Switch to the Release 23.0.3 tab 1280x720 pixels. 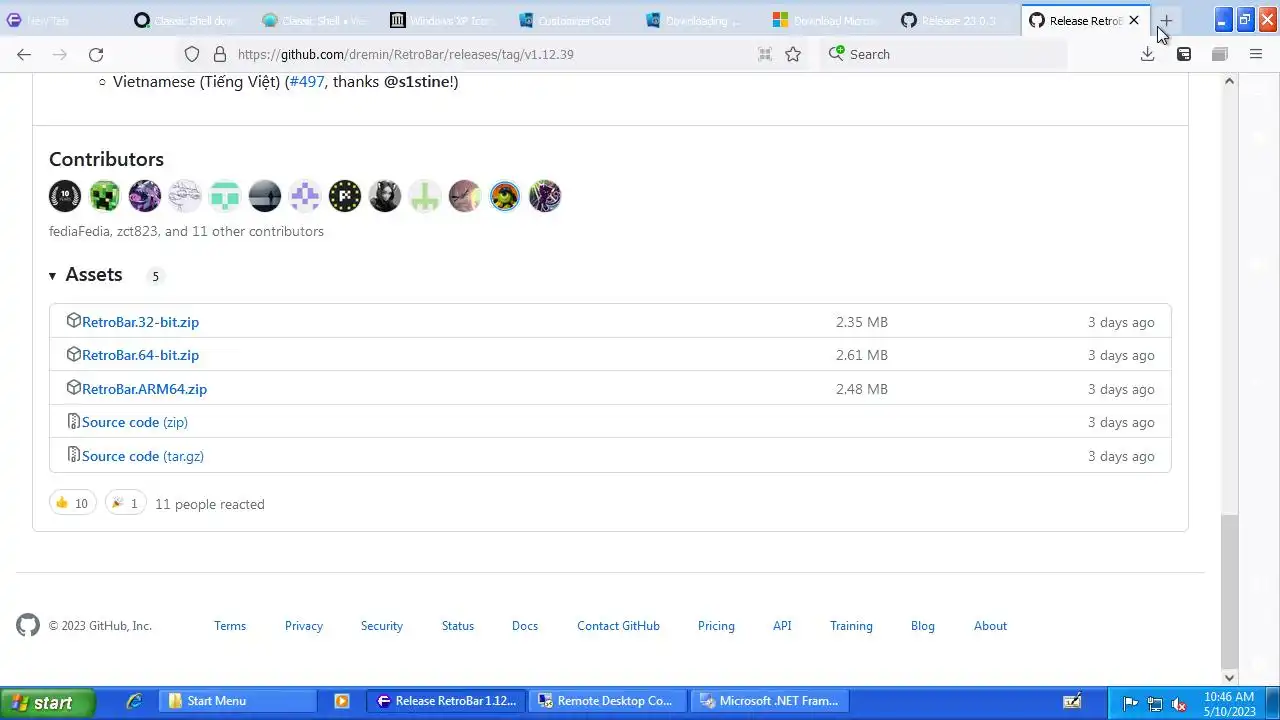(x=954, y=20)
